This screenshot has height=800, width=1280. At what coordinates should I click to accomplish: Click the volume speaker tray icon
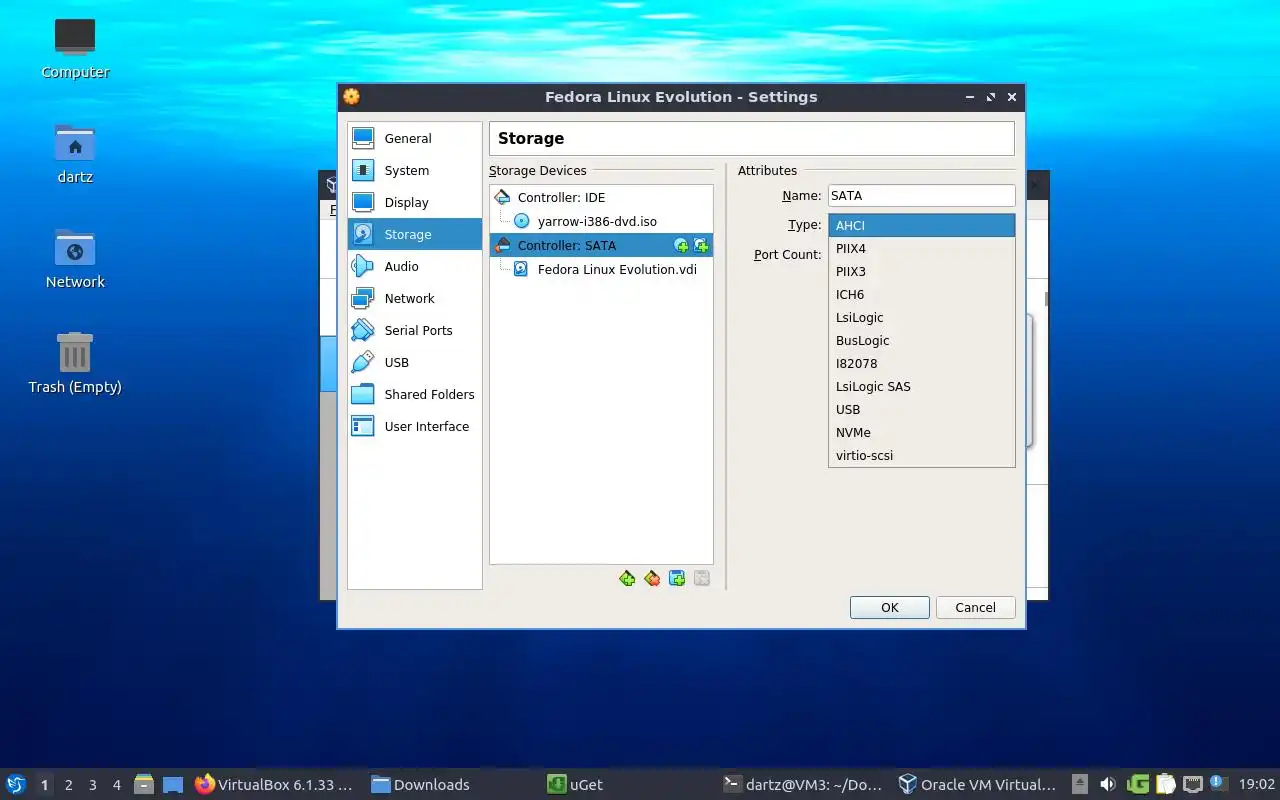[x=1108, y=785]
